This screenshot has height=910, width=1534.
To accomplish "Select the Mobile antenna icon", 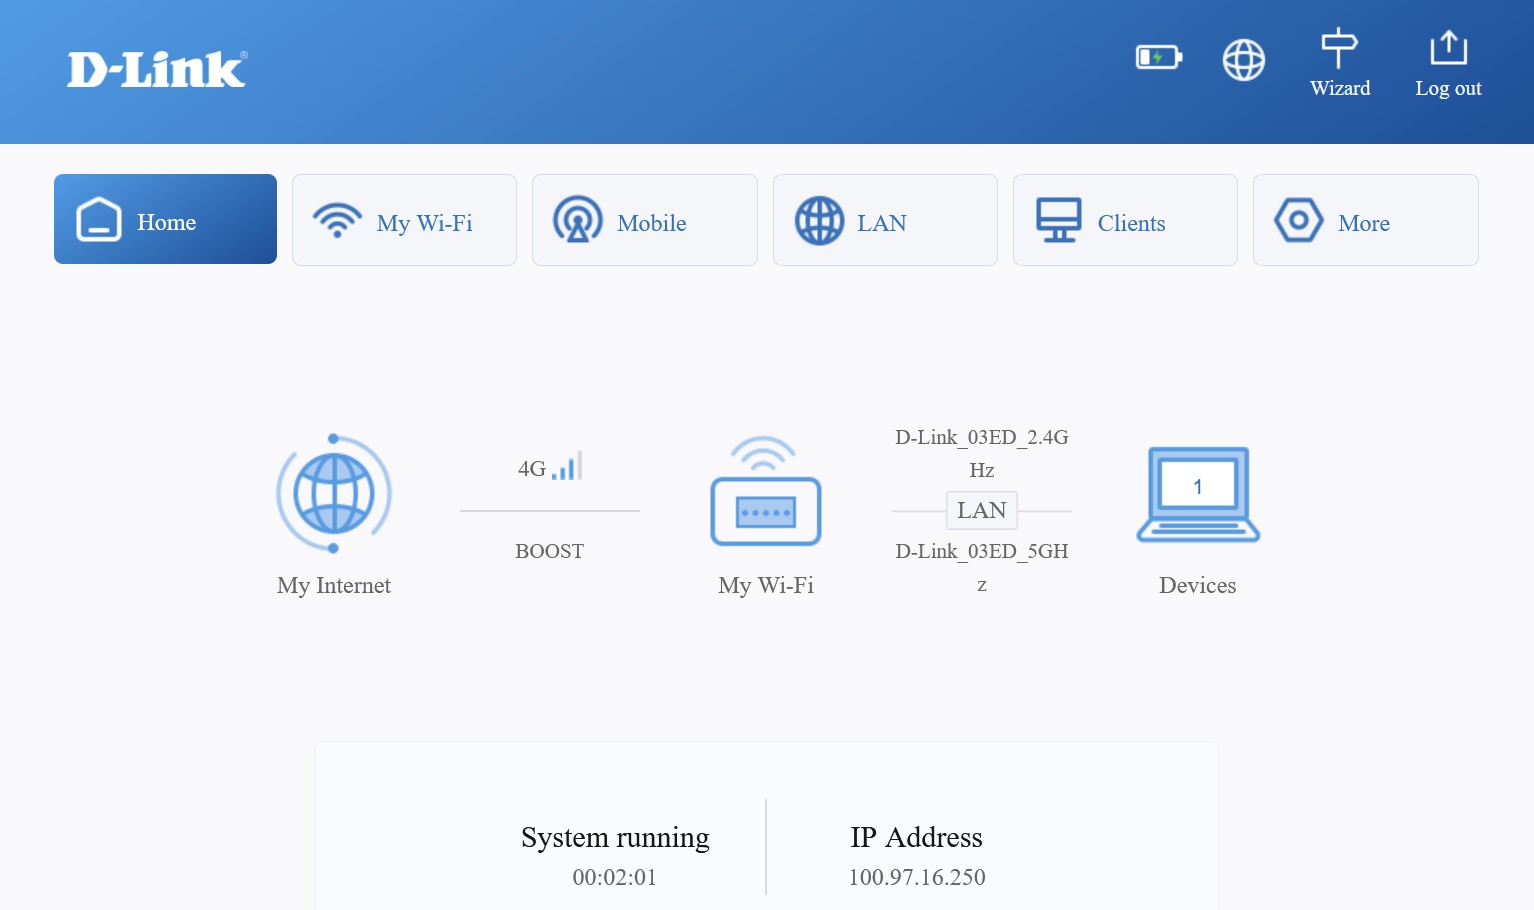I will click(578, 219).
